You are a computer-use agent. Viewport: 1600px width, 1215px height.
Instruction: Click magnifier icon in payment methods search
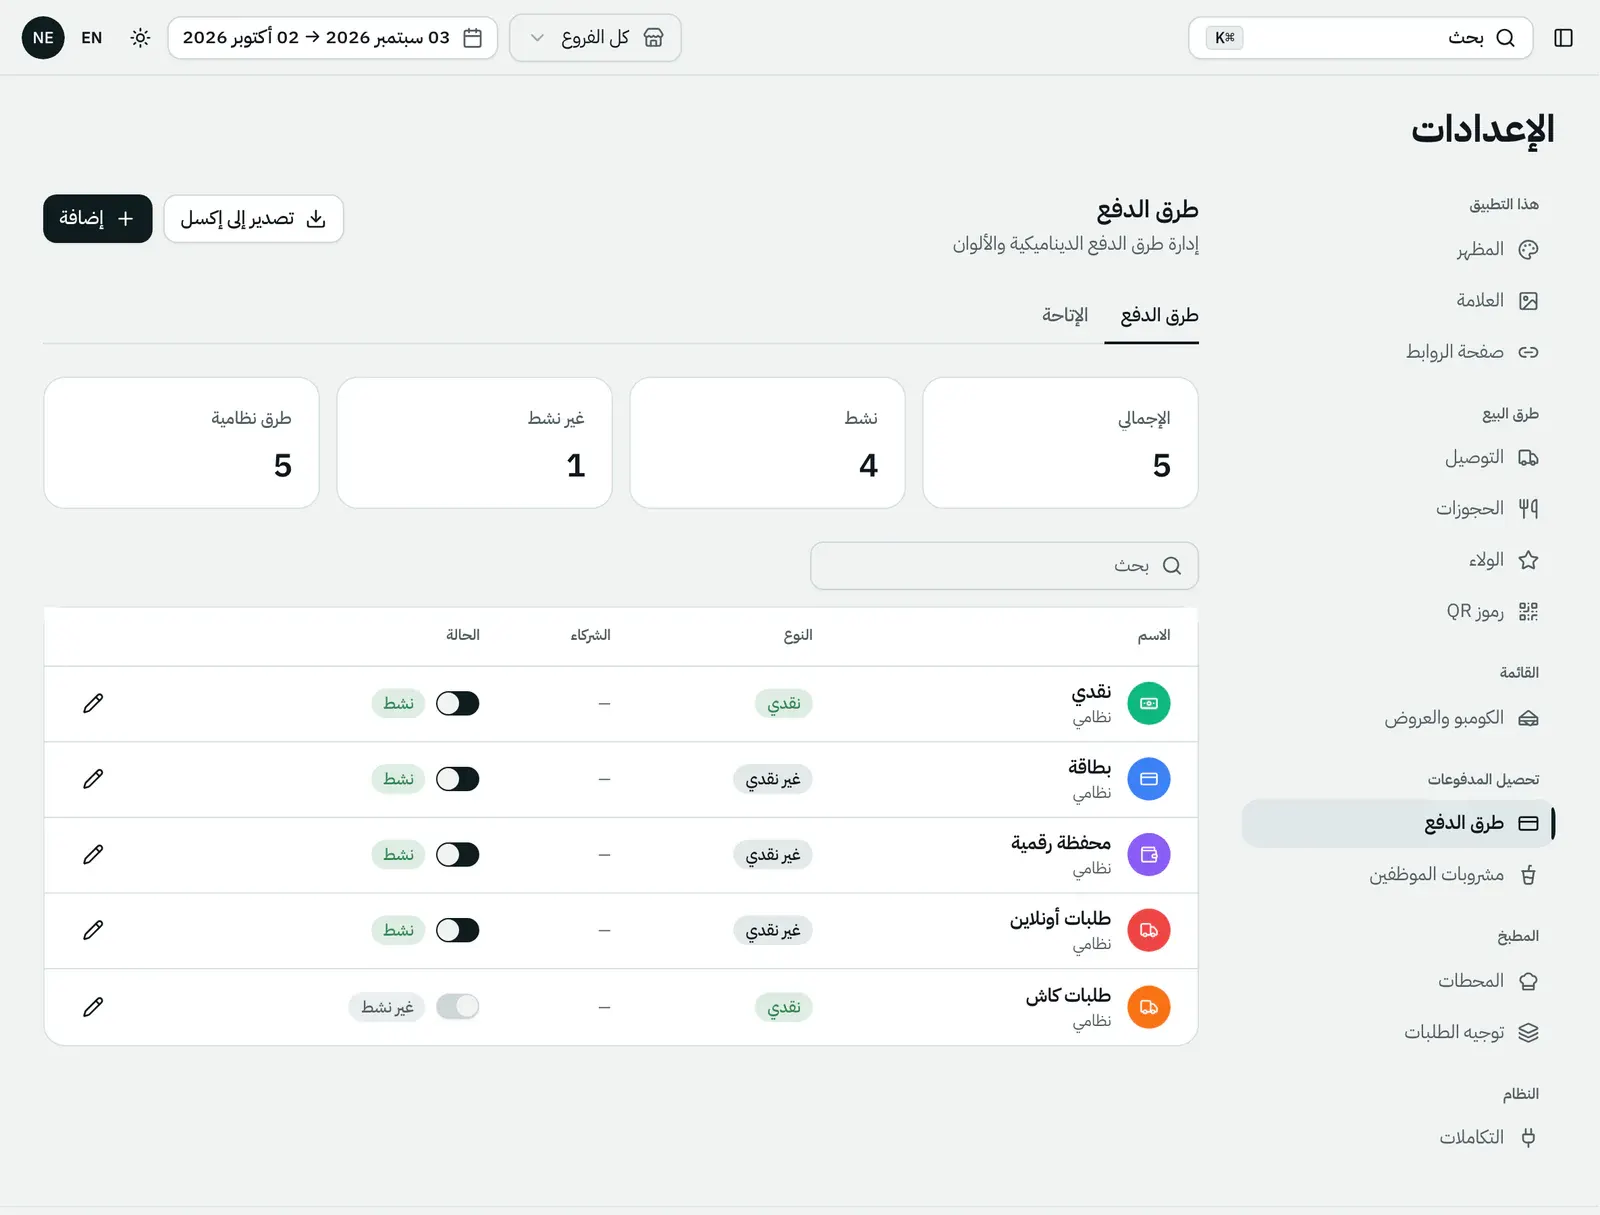[1172, 566]
